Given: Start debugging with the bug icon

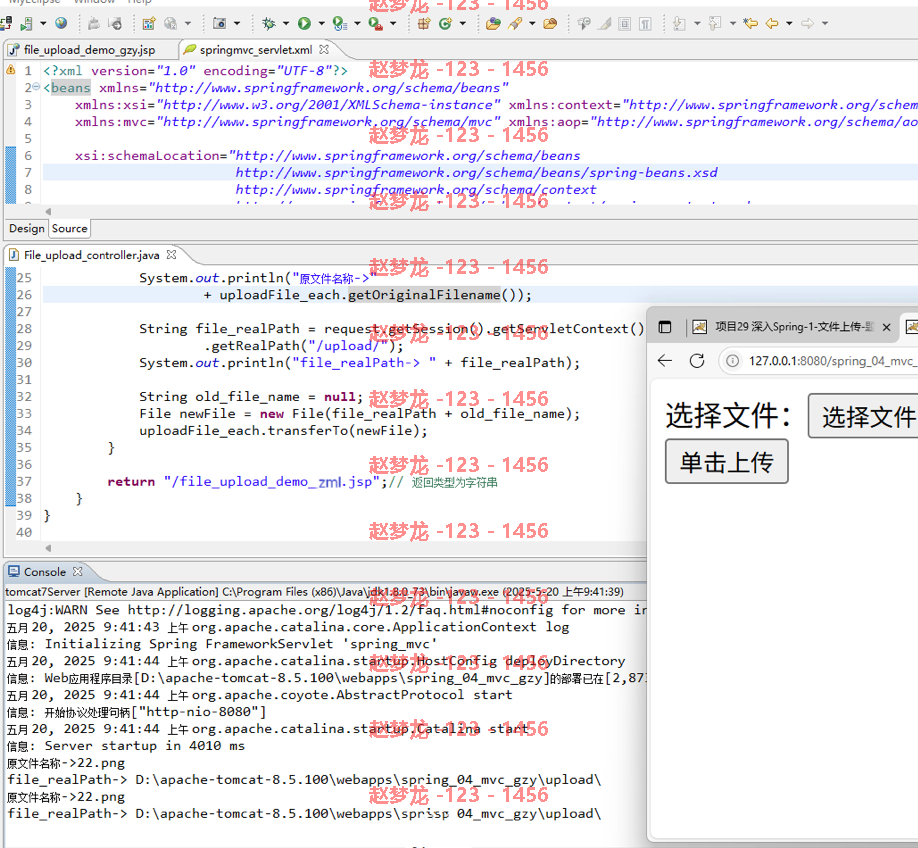Looking at the screenshot, I should tap(269, 23).
